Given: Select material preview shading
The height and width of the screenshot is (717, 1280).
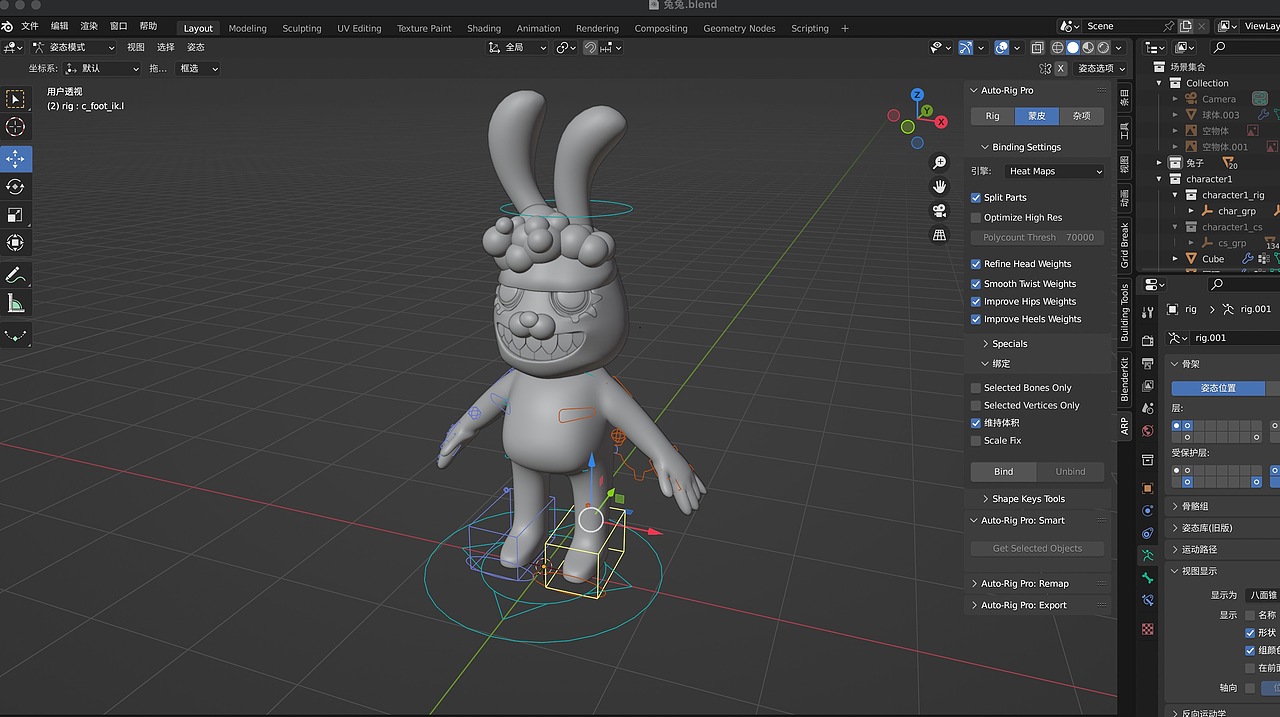Looking at the screenshot, I should 1088,47.
